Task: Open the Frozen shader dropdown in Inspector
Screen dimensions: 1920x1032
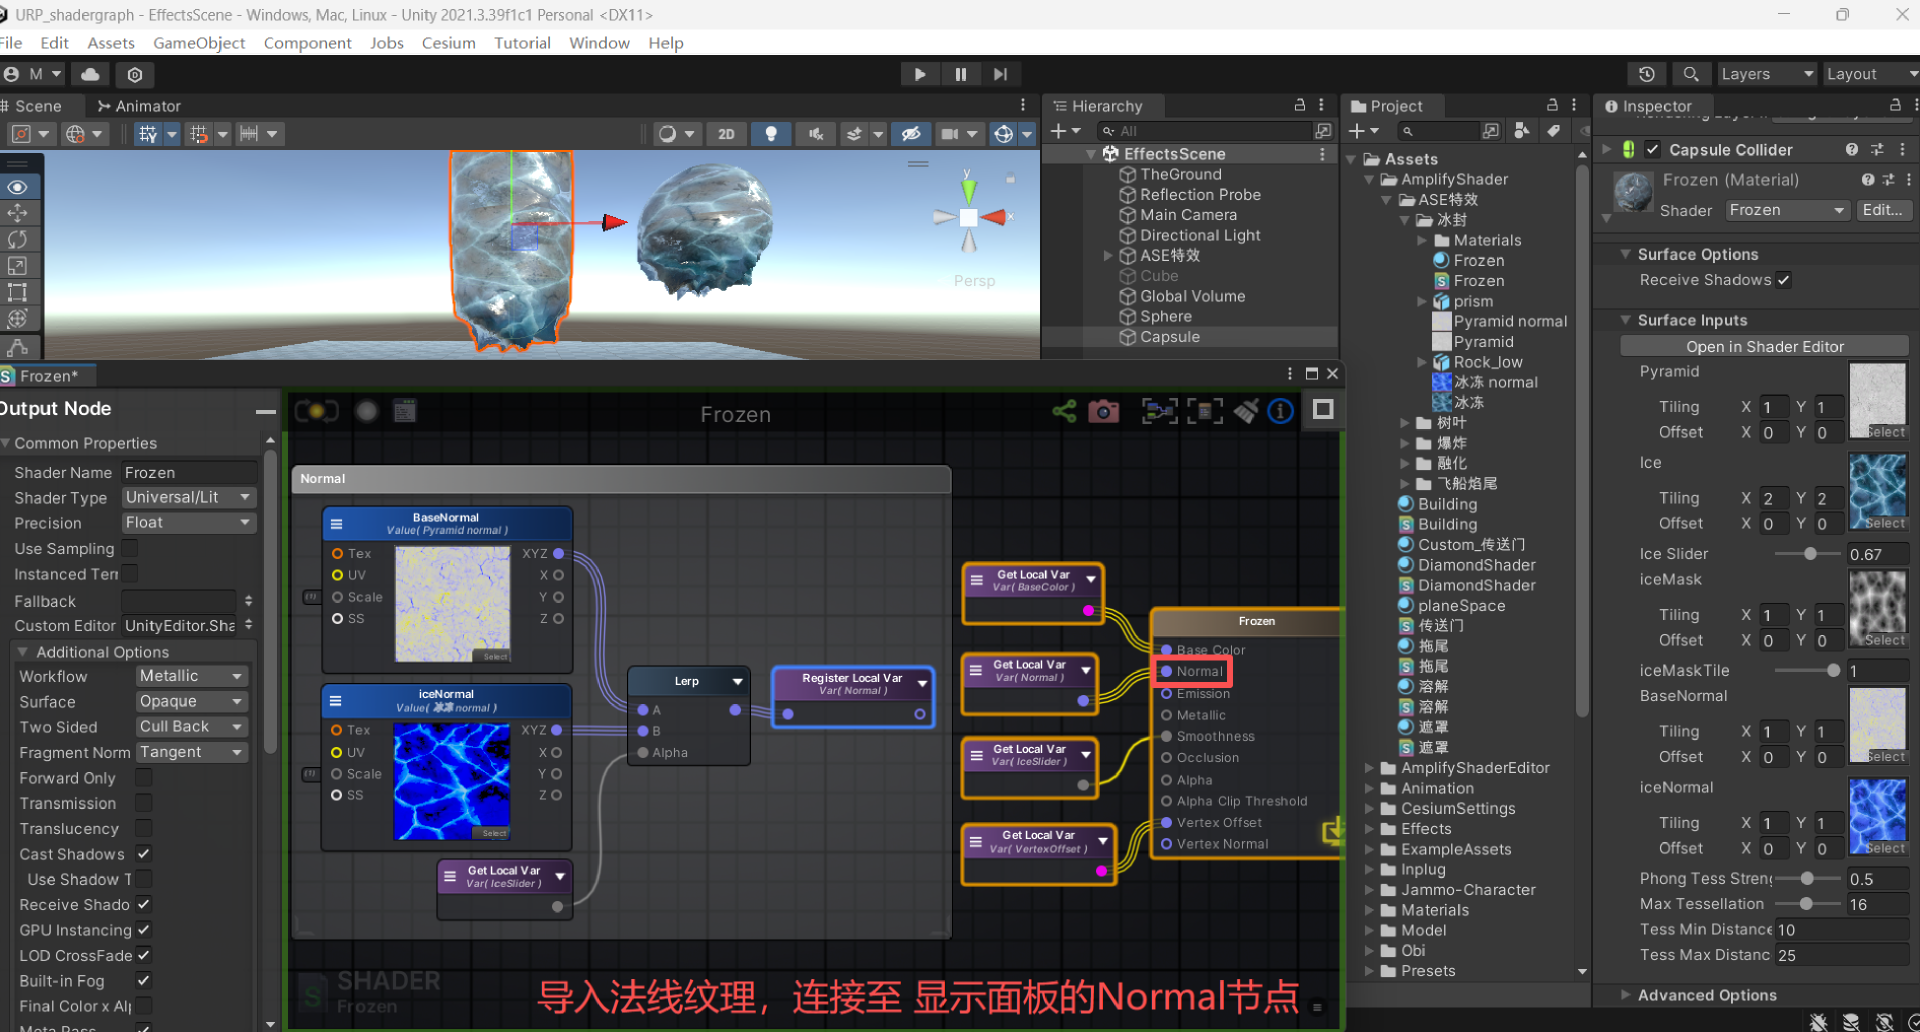Action: click(1787, 210)
